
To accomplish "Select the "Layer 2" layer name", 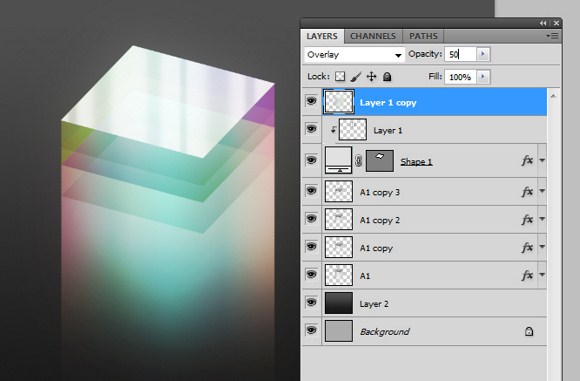I will pyautogui.click(x=374, y=304).
